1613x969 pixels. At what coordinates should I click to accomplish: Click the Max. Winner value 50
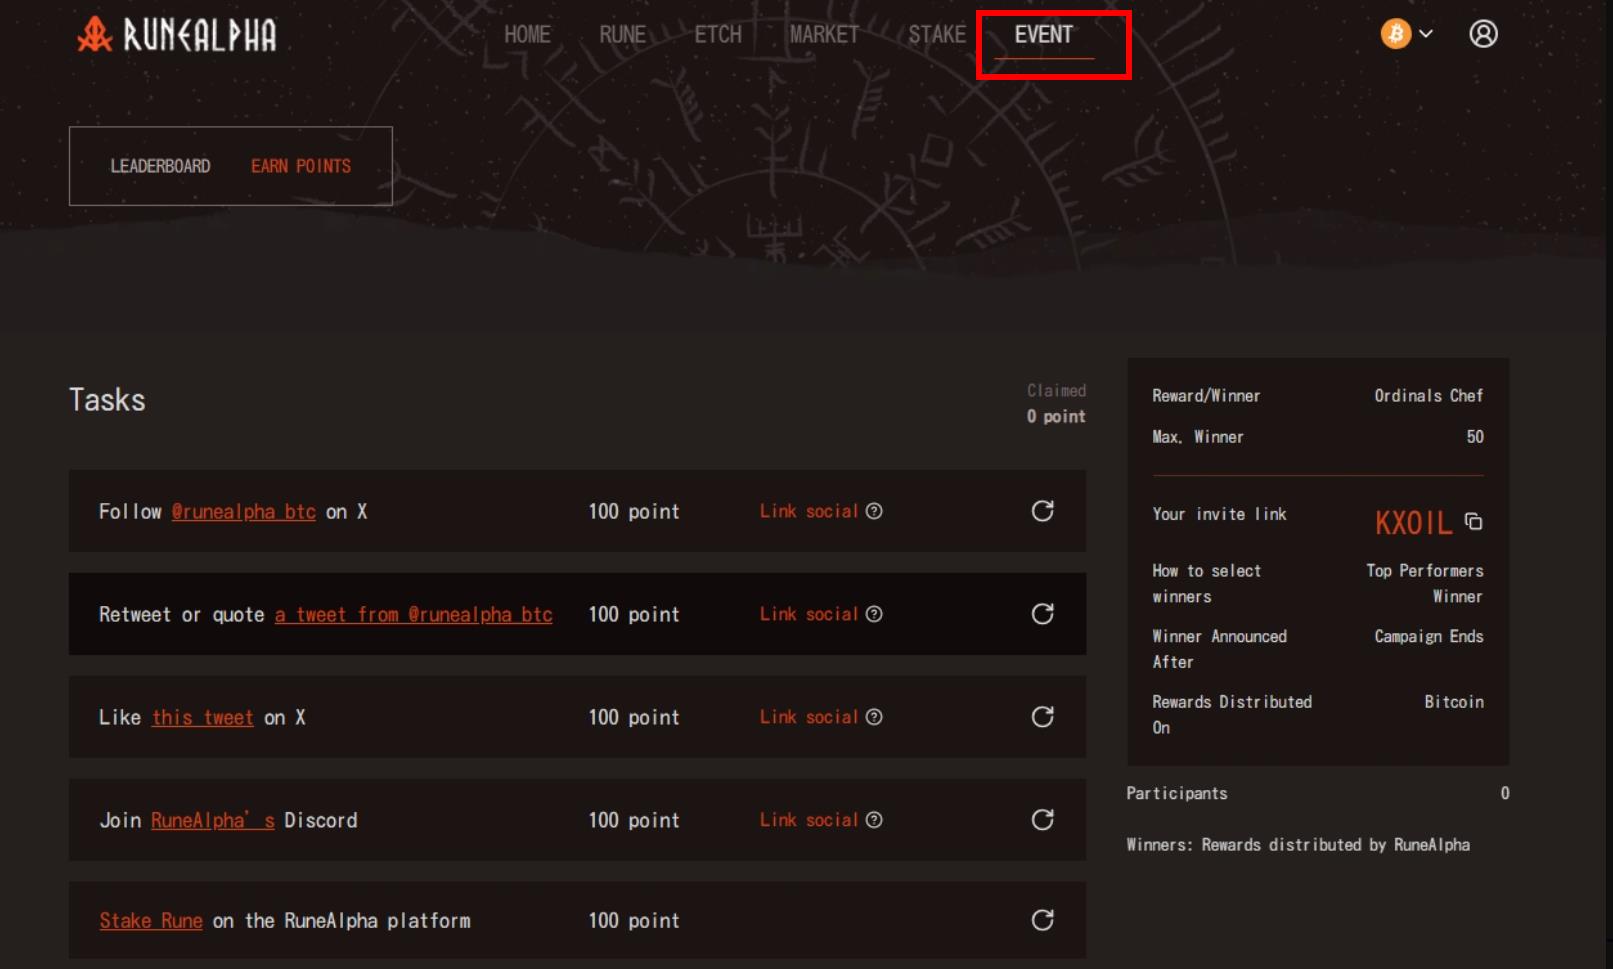click(x=1475, y=437)
